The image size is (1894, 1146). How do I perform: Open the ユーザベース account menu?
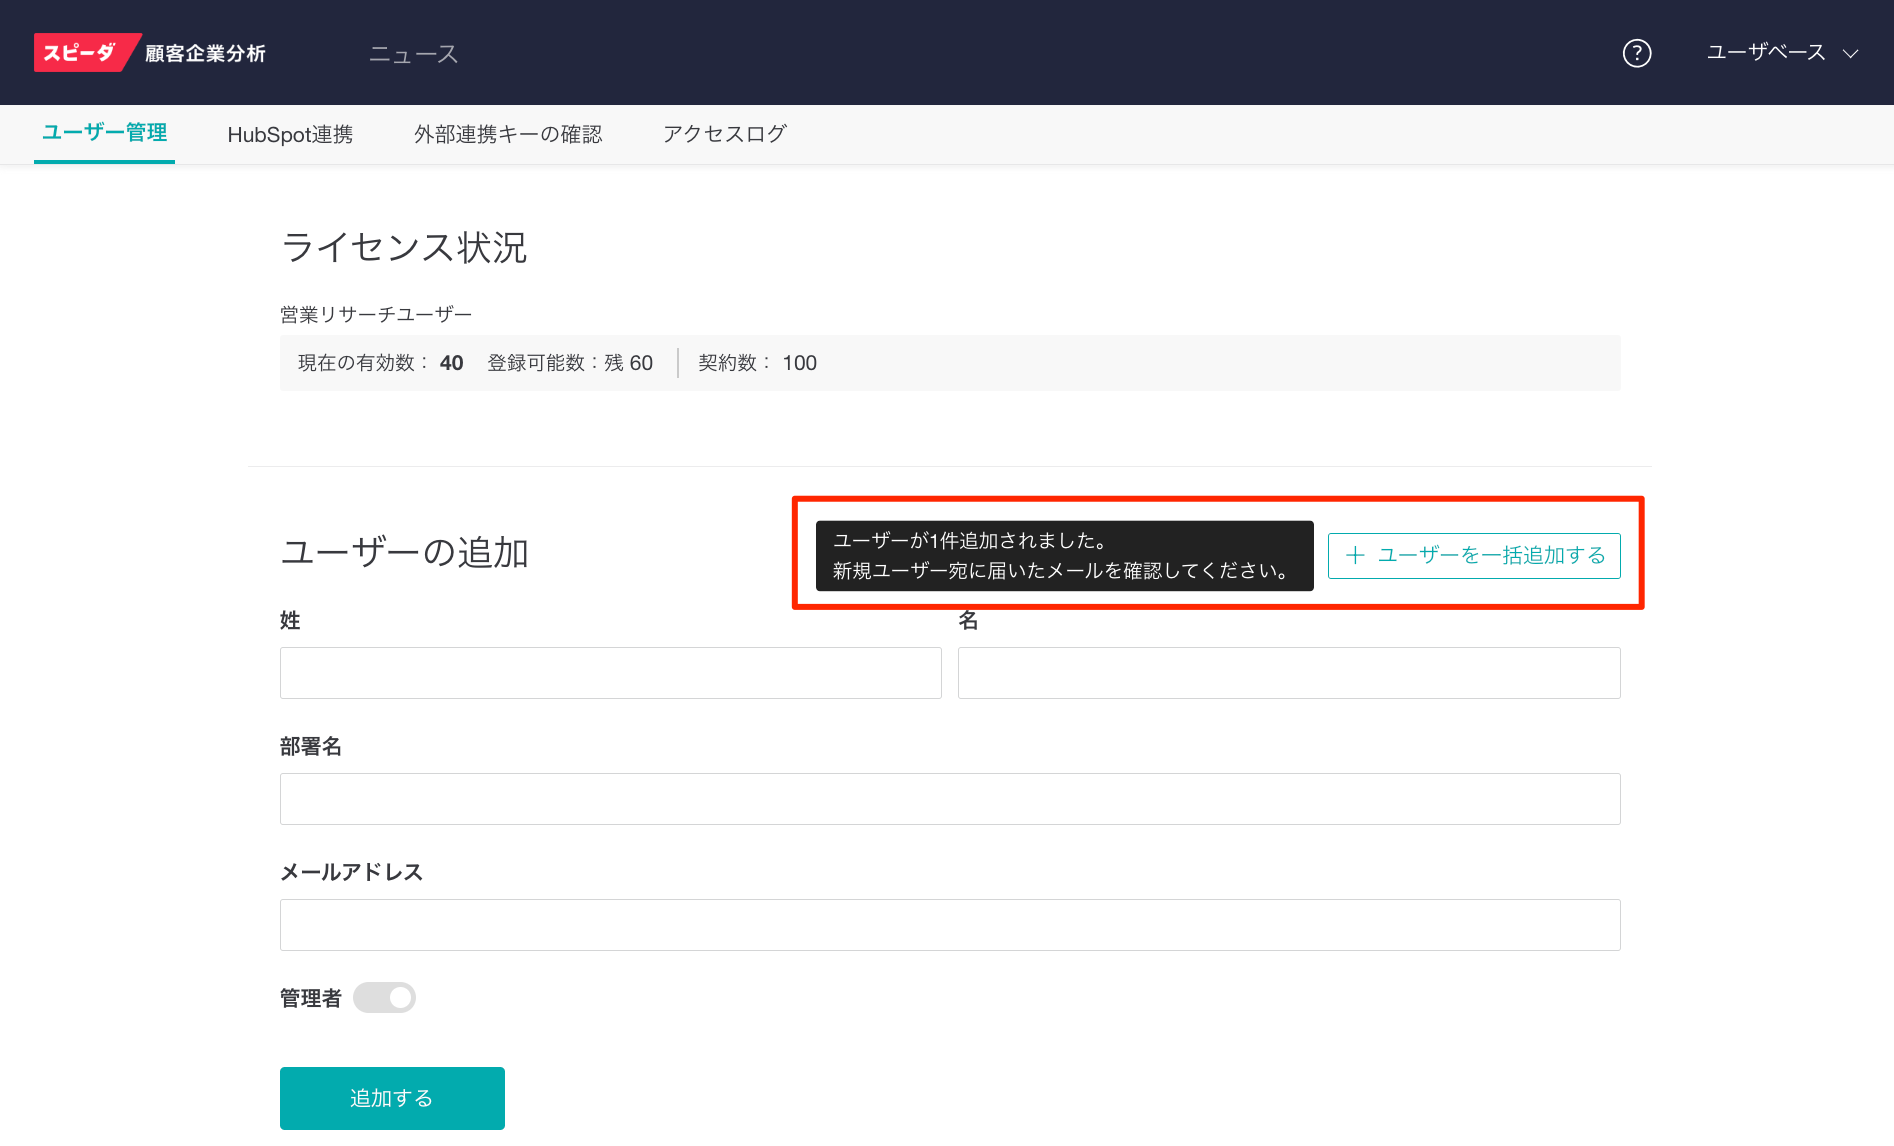click(x=1765, y=53)
